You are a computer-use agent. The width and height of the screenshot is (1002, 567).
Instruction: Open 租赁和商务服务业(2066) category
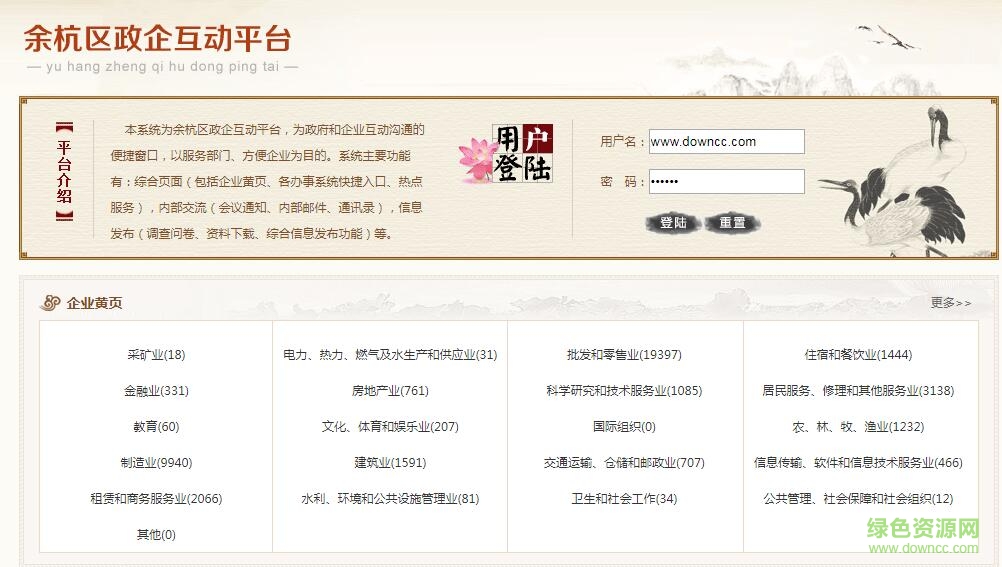[156, 499]
